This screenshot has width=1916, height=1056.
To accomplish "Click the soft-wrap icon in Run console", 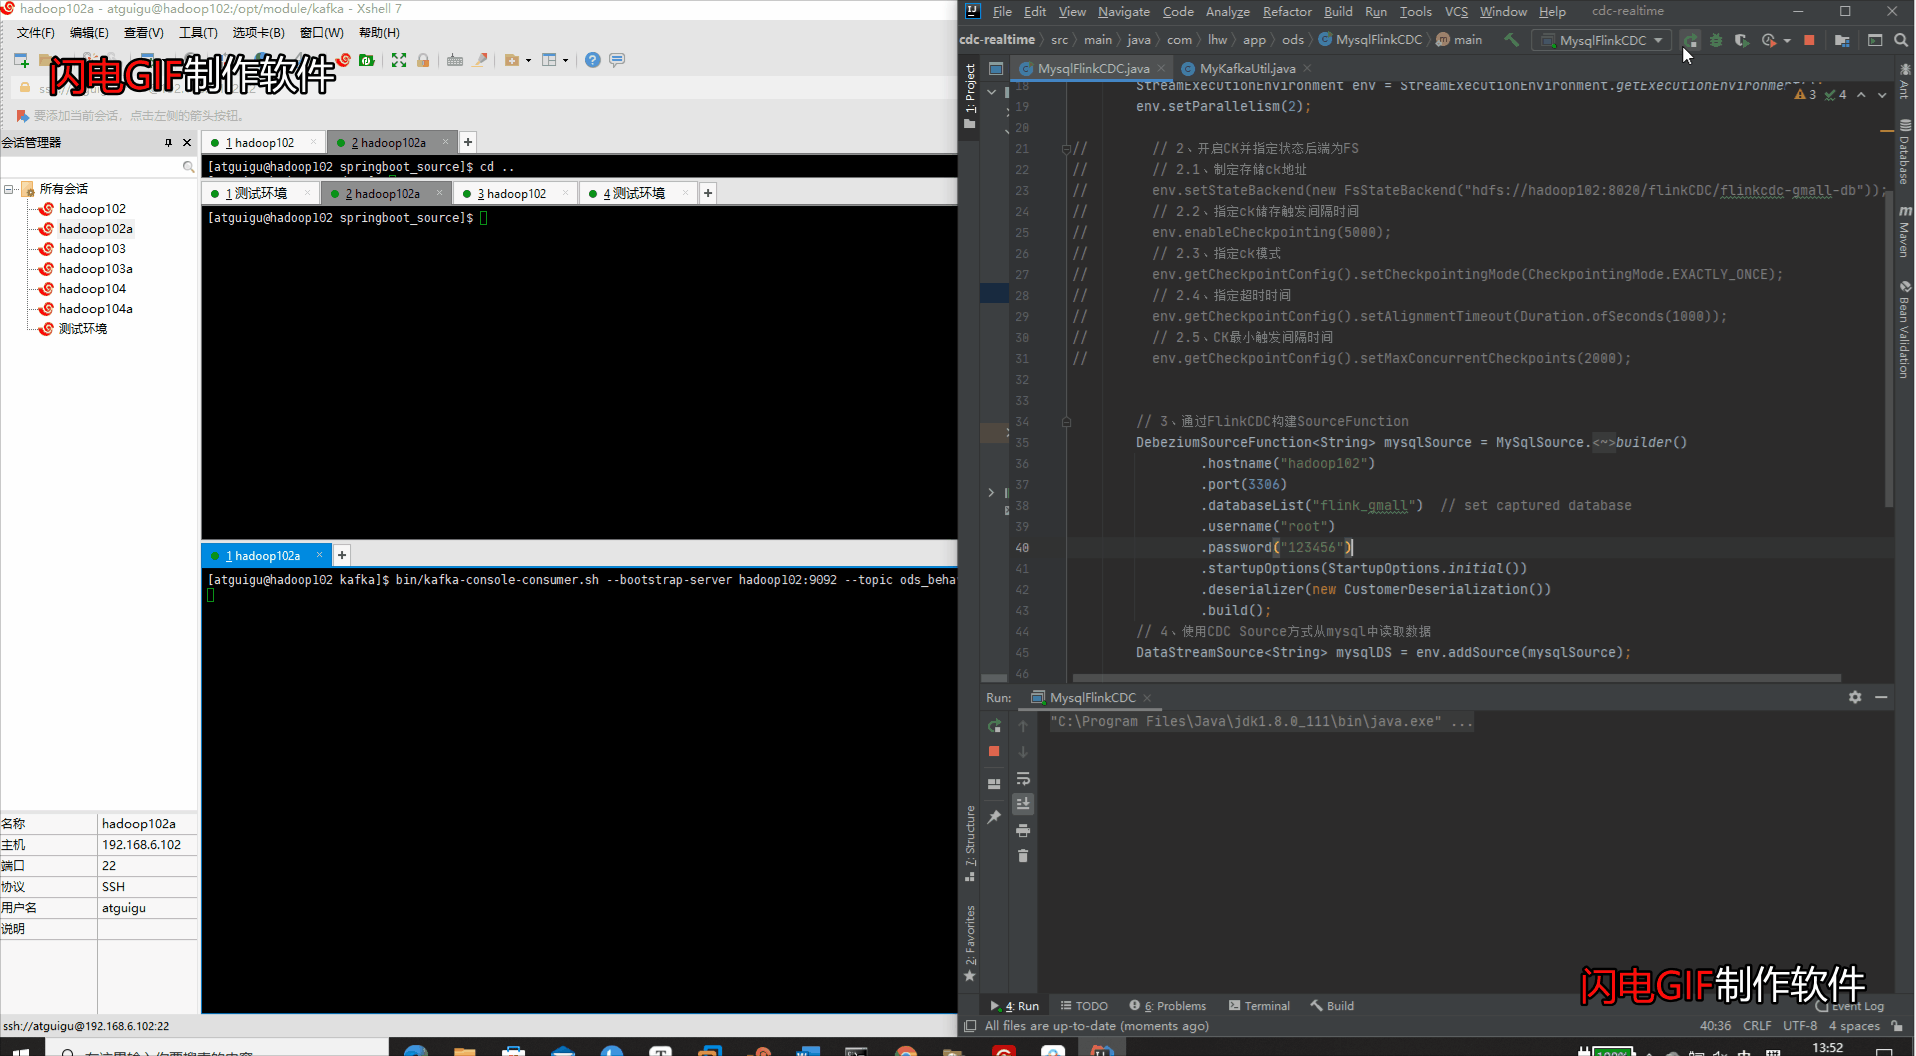I will coord(1023,778).
